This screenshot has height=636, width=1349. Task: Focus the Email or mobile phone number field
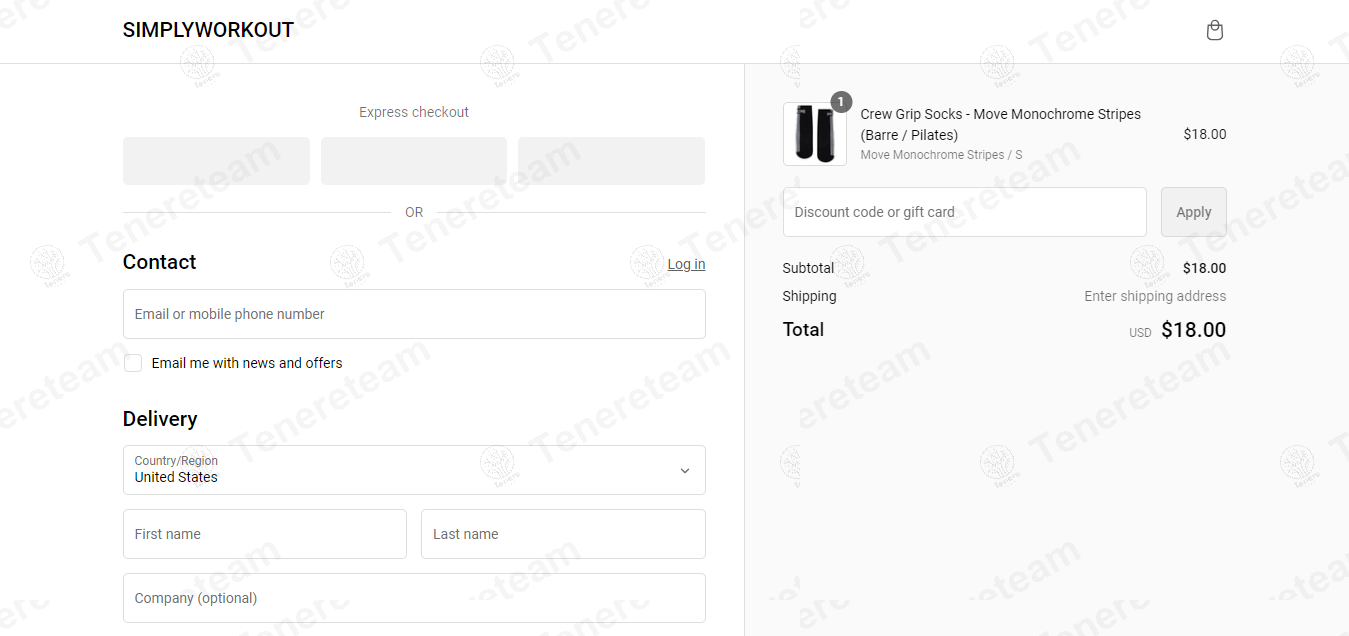coord(414,314)
